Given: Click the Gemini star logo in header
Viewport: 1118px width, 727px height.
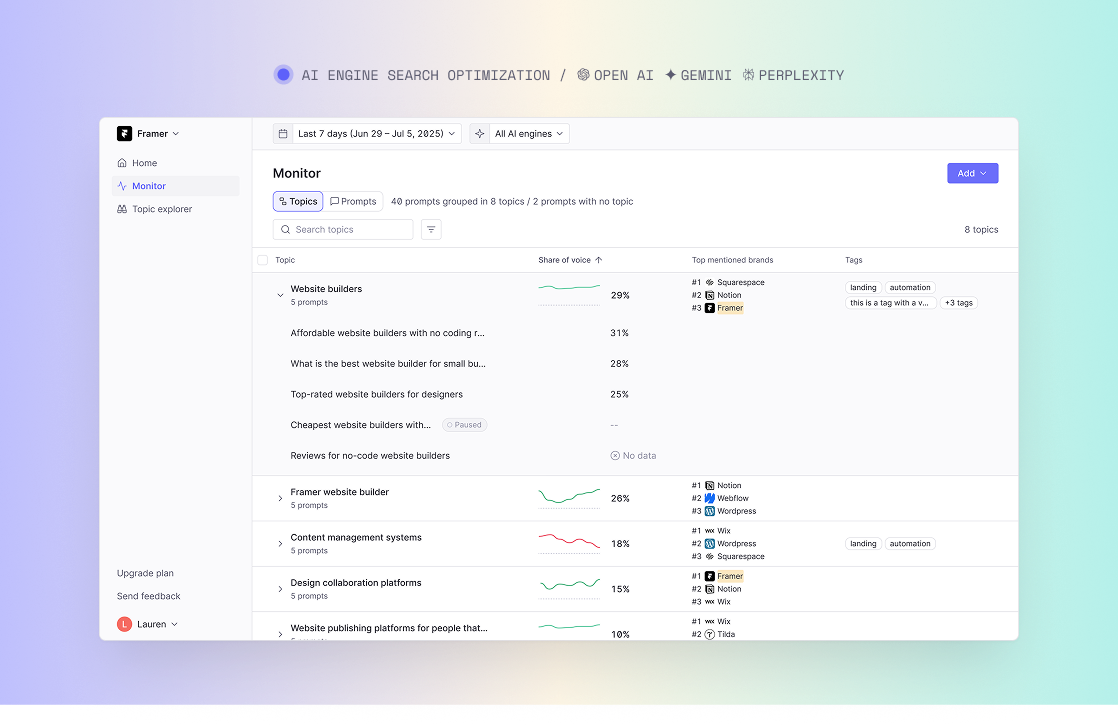Looking at the screenshot, I should [x=670, y=74].
